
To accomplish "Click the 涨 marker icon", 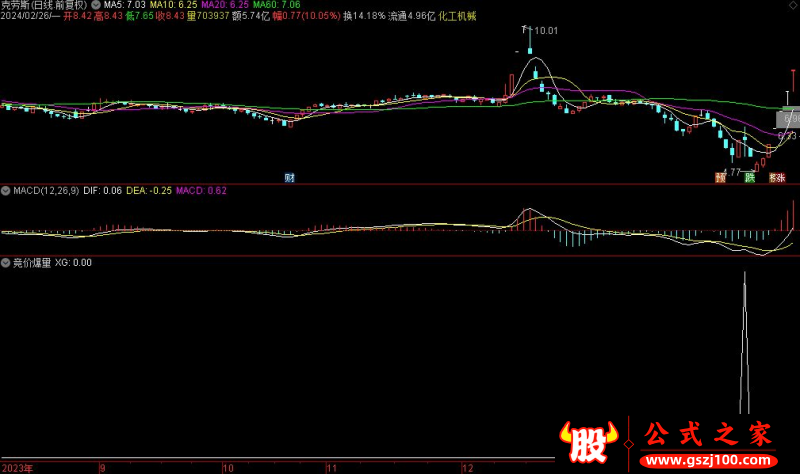I will [x=776, y=178].
